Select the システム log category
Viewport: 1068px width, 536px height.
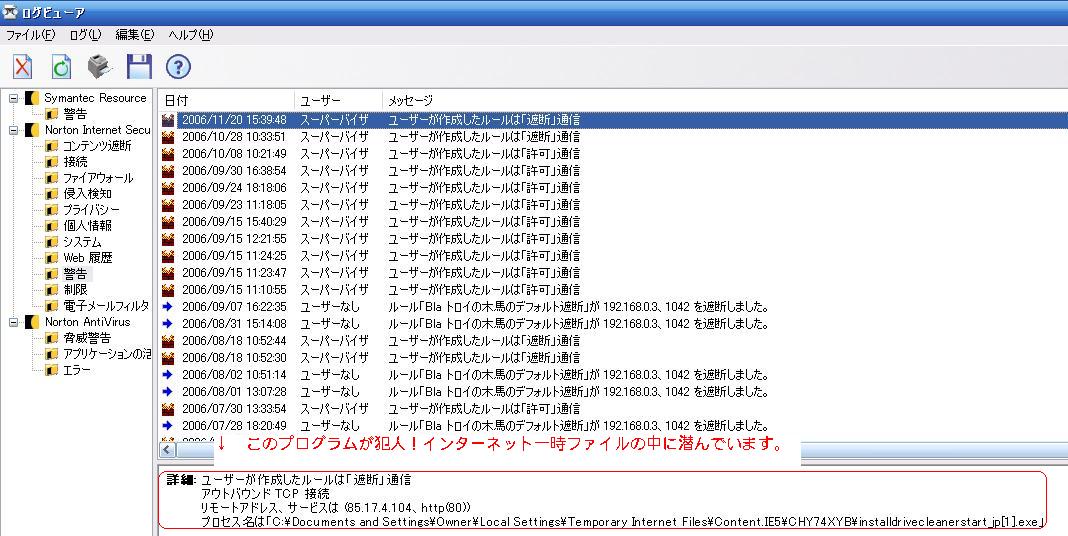82,242
